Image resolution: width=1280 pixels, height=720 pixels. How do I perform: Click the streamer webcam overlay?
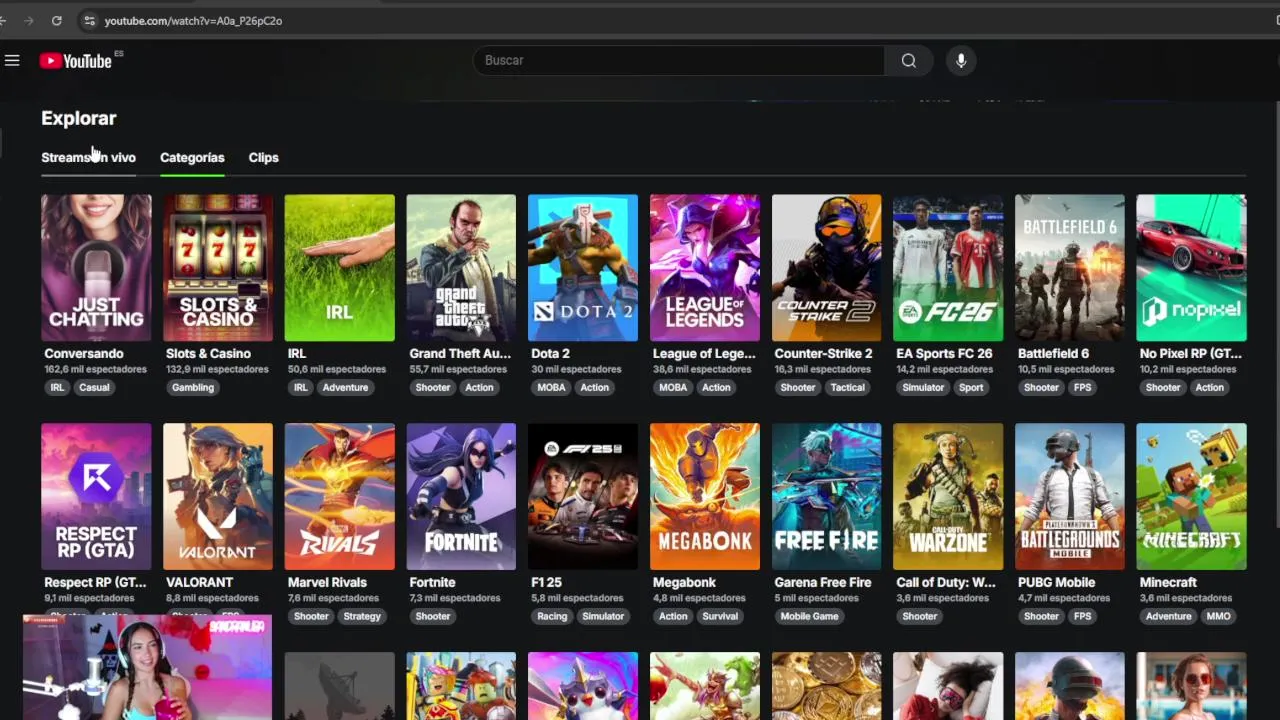tap(147, 668)
